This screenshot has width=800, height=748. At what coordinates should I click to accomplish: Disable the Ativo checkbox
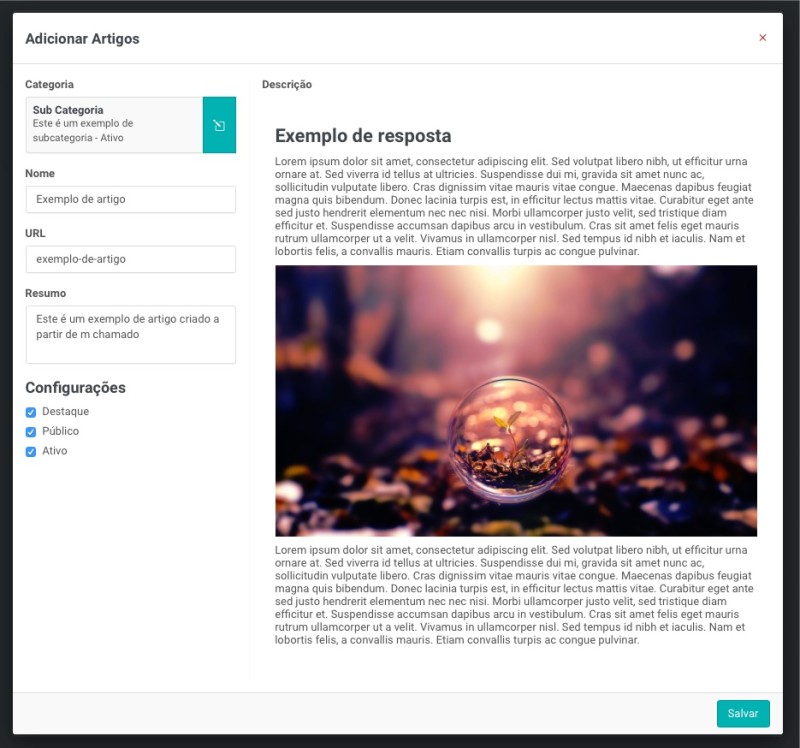click(x=31, y=452)
